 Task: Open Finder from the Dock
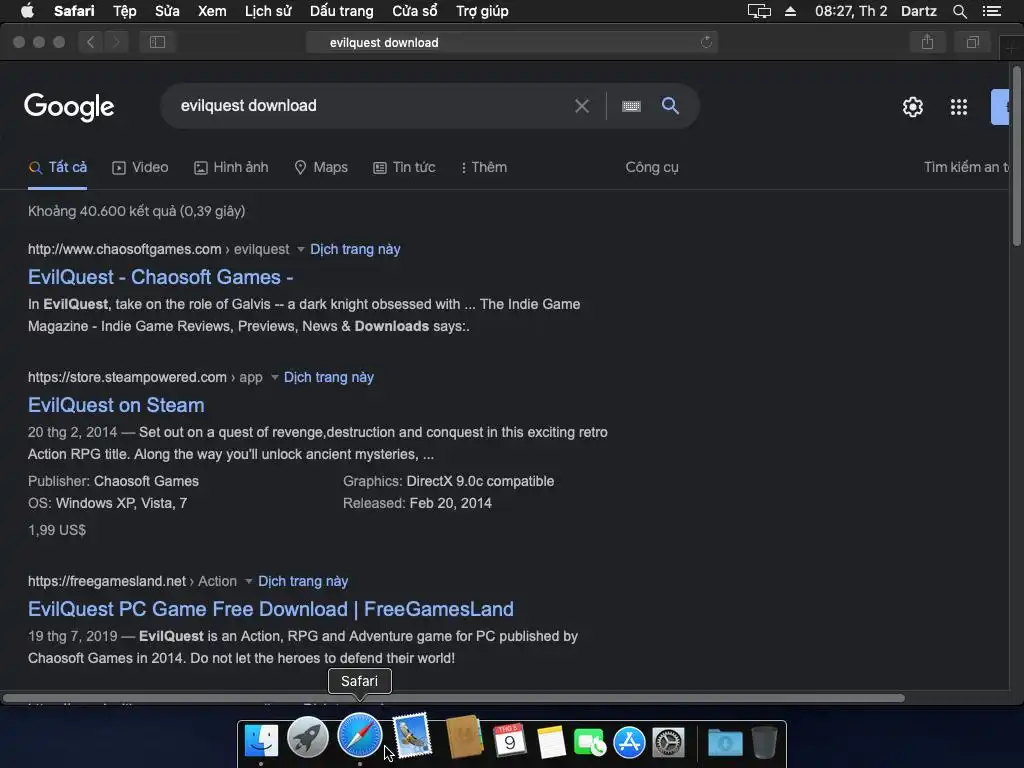click(261, 741)
